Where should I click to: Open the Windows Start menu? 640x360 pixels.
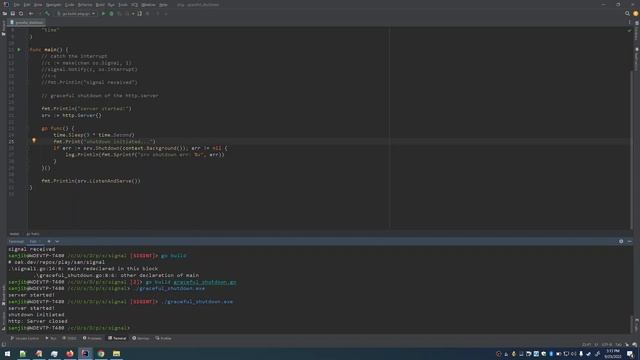click(x=7, y=353)
